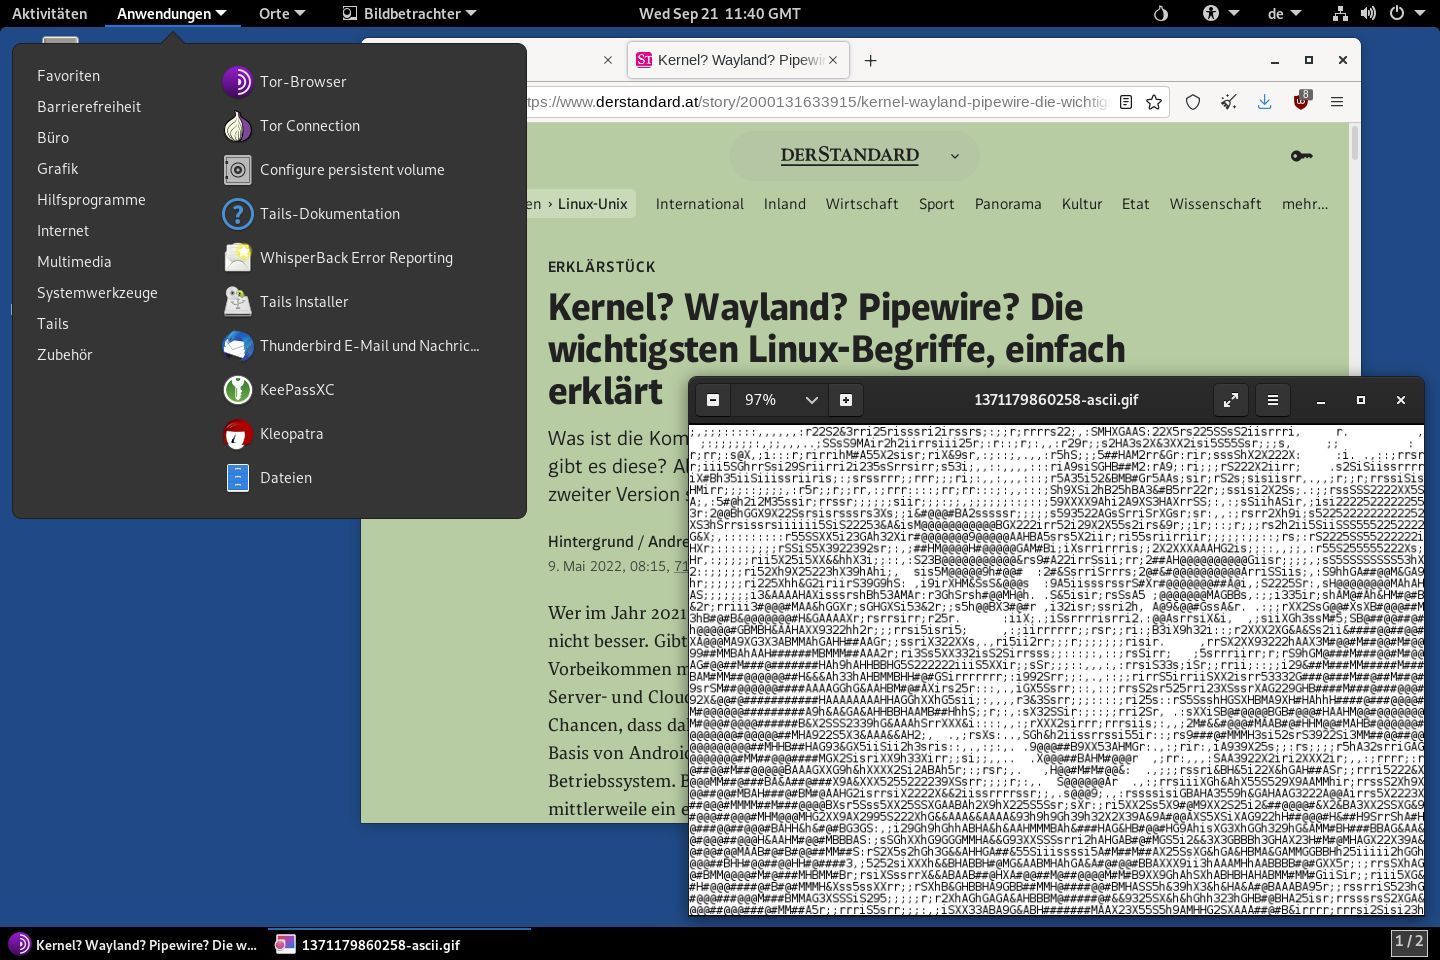1440x960 pixels.
Task: Toggle reader view for the article
Action: click(1125, 101)
